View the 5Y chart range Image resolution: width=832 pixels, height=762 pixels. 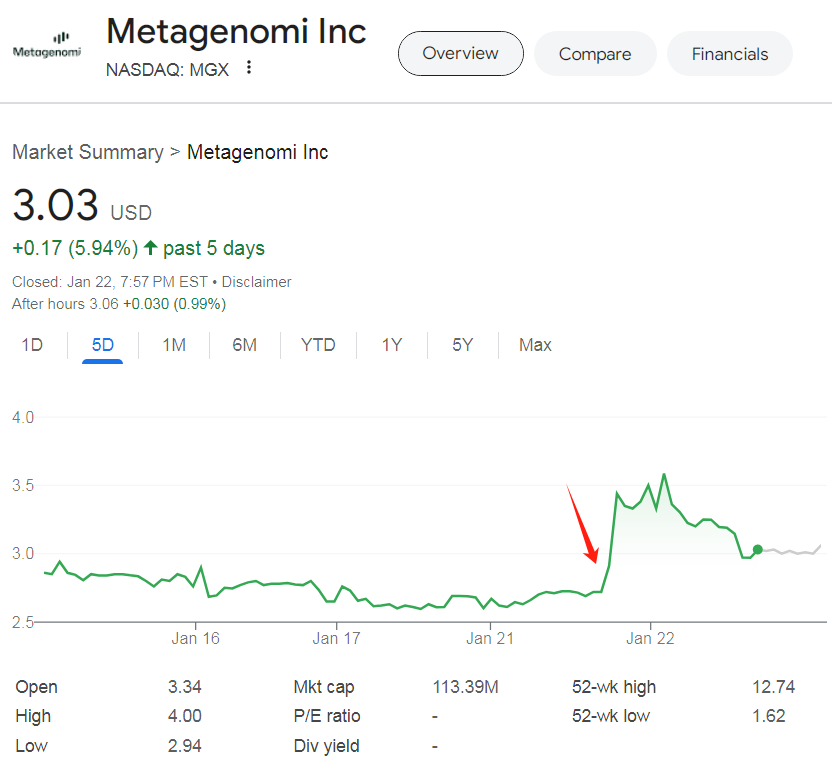point(462,345)
